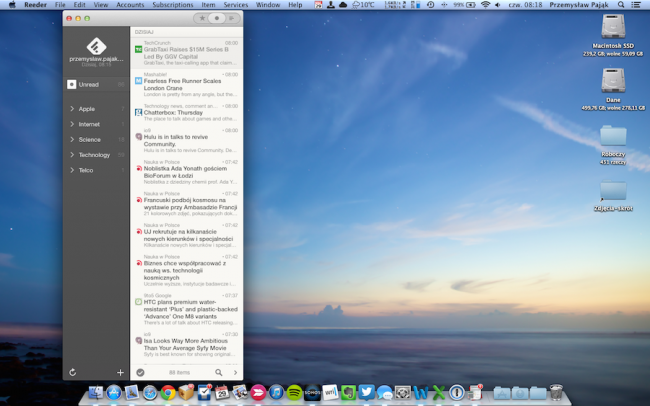
Task: Launch Microsoft Excel from the dock
Action: 439,392
